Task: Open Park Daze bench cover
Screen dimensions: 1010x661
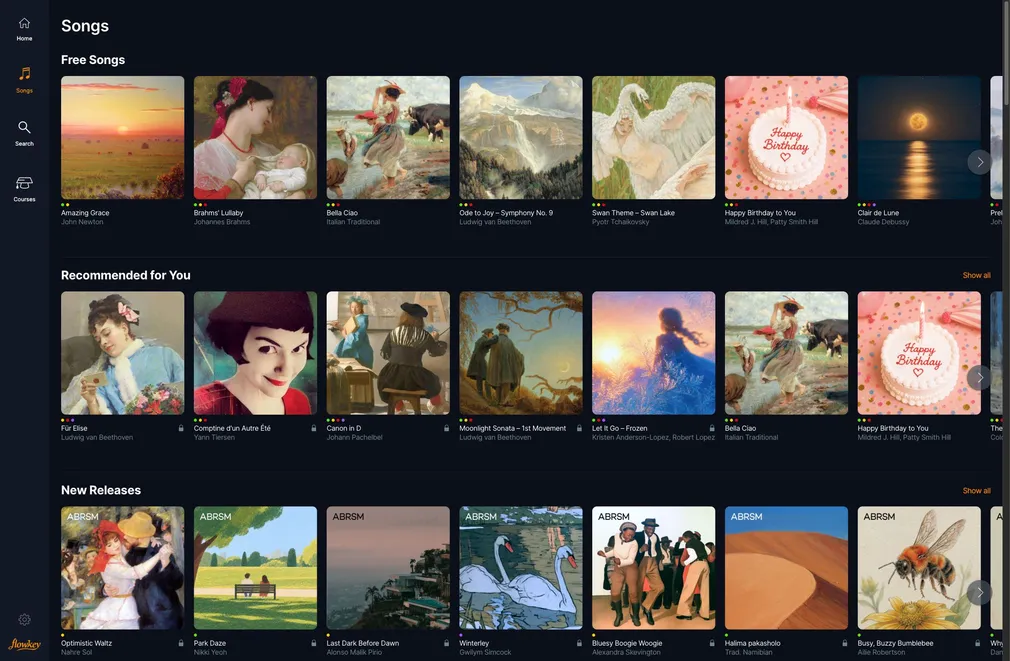Action: click(x=255, y=568)
